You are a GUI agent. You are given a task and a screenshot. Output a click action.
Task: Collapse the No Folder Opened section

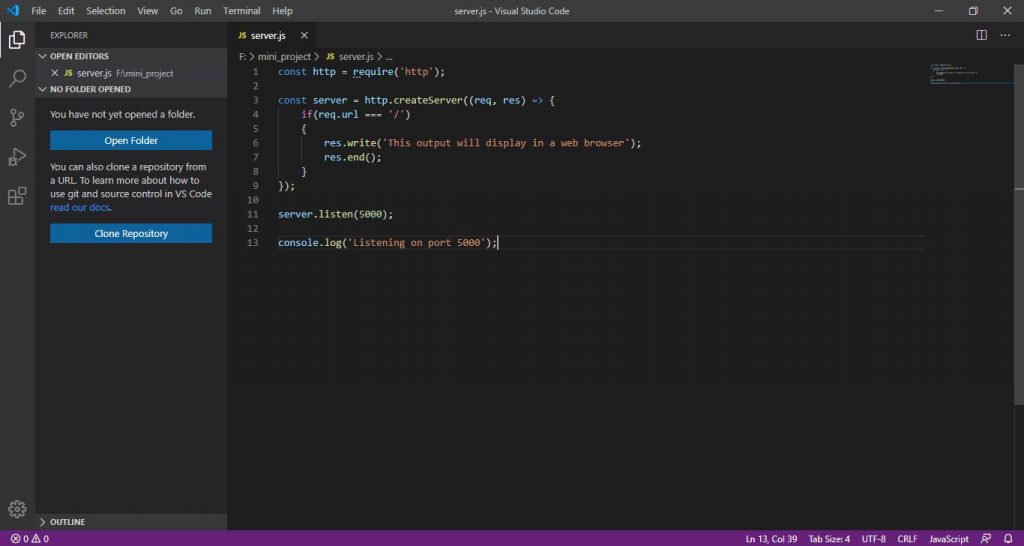[131, 89]
